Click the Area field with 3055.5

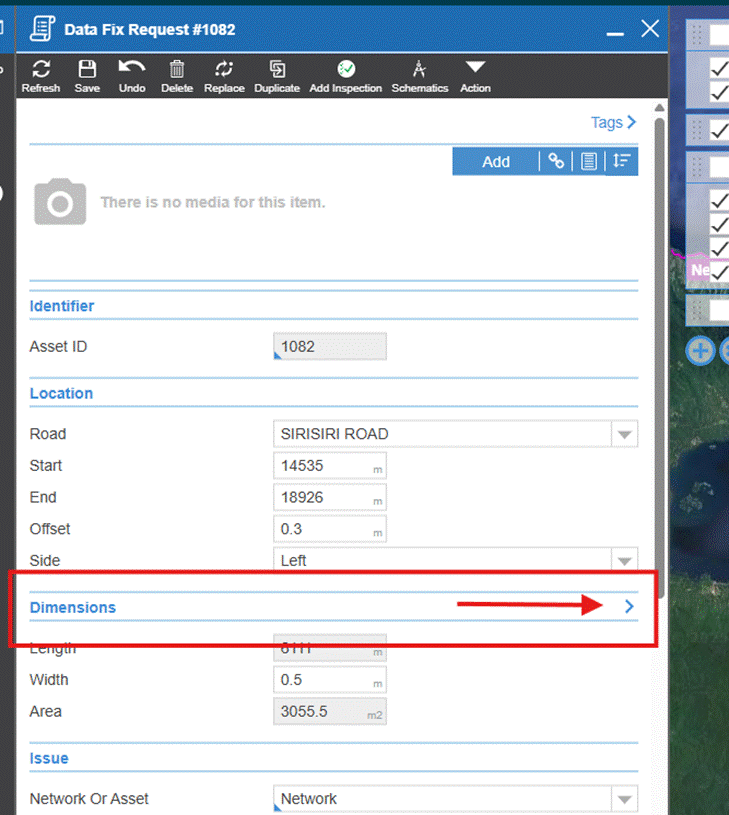[x=330, y=712]
